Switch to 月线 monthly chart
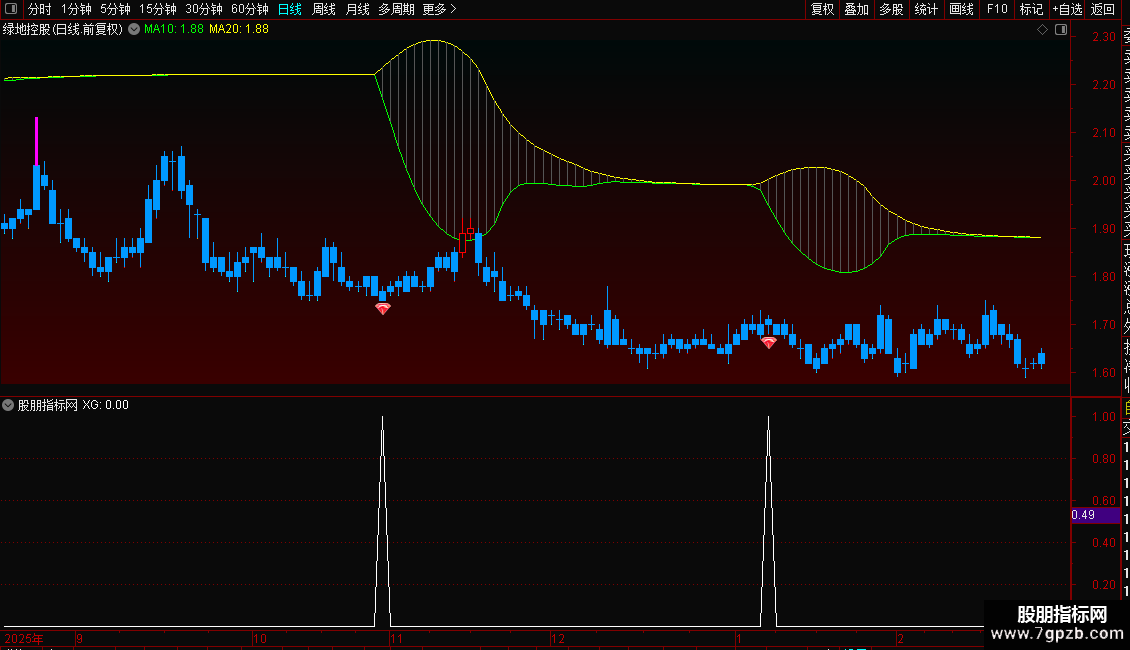 point(357,9)
